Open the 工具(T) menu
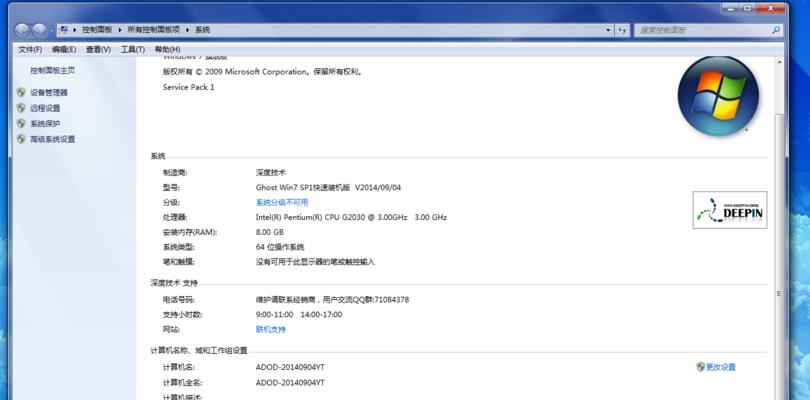The width and height of the screenshot is (810, 400). (x=133, y=49)
